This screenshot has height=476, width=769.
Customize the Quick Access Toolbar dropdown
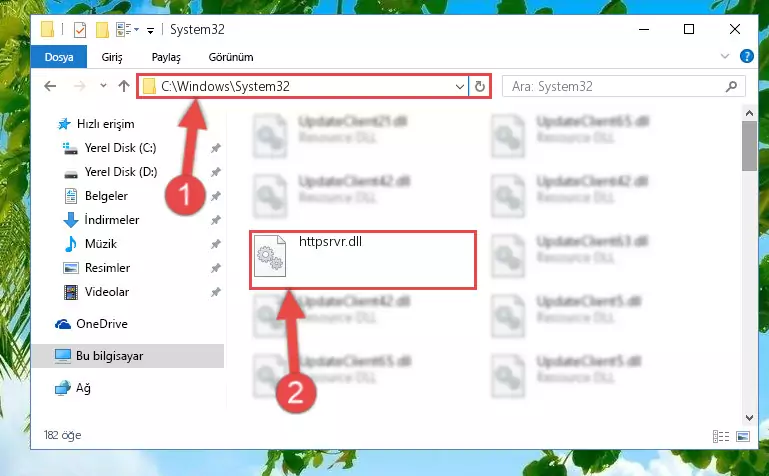tap(151, 31)
